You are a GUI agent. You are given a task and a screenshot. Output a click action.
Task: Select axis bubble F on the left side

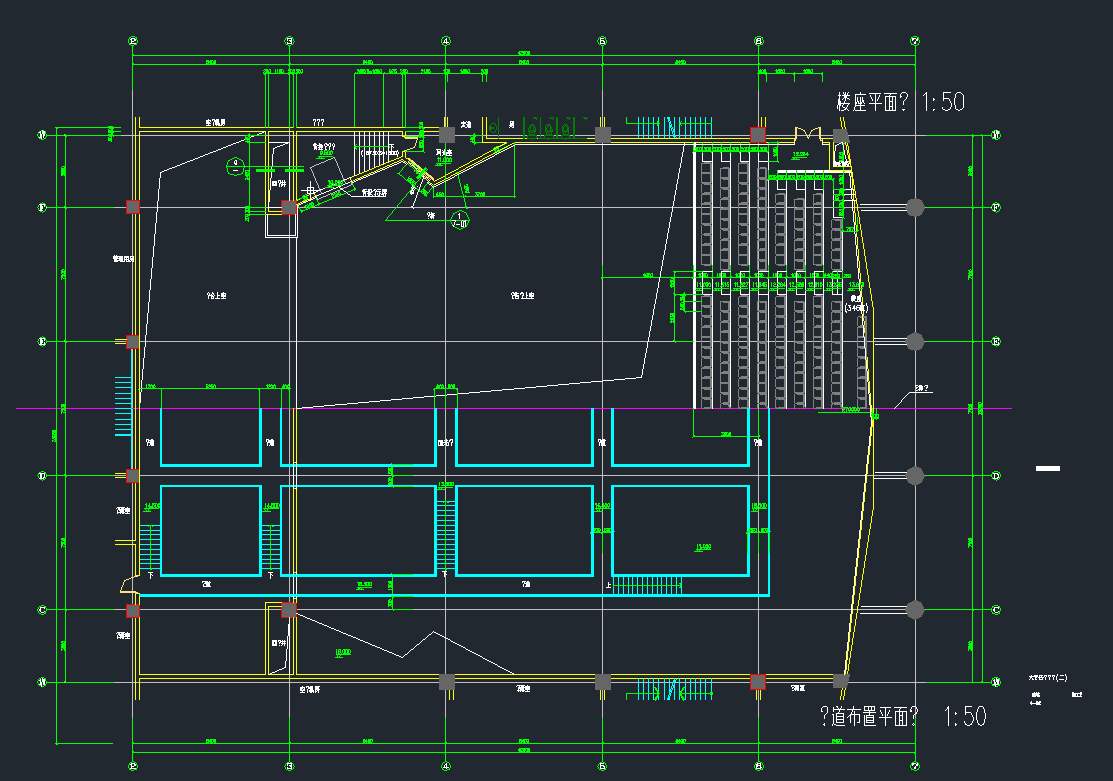[x=42, y=207]
